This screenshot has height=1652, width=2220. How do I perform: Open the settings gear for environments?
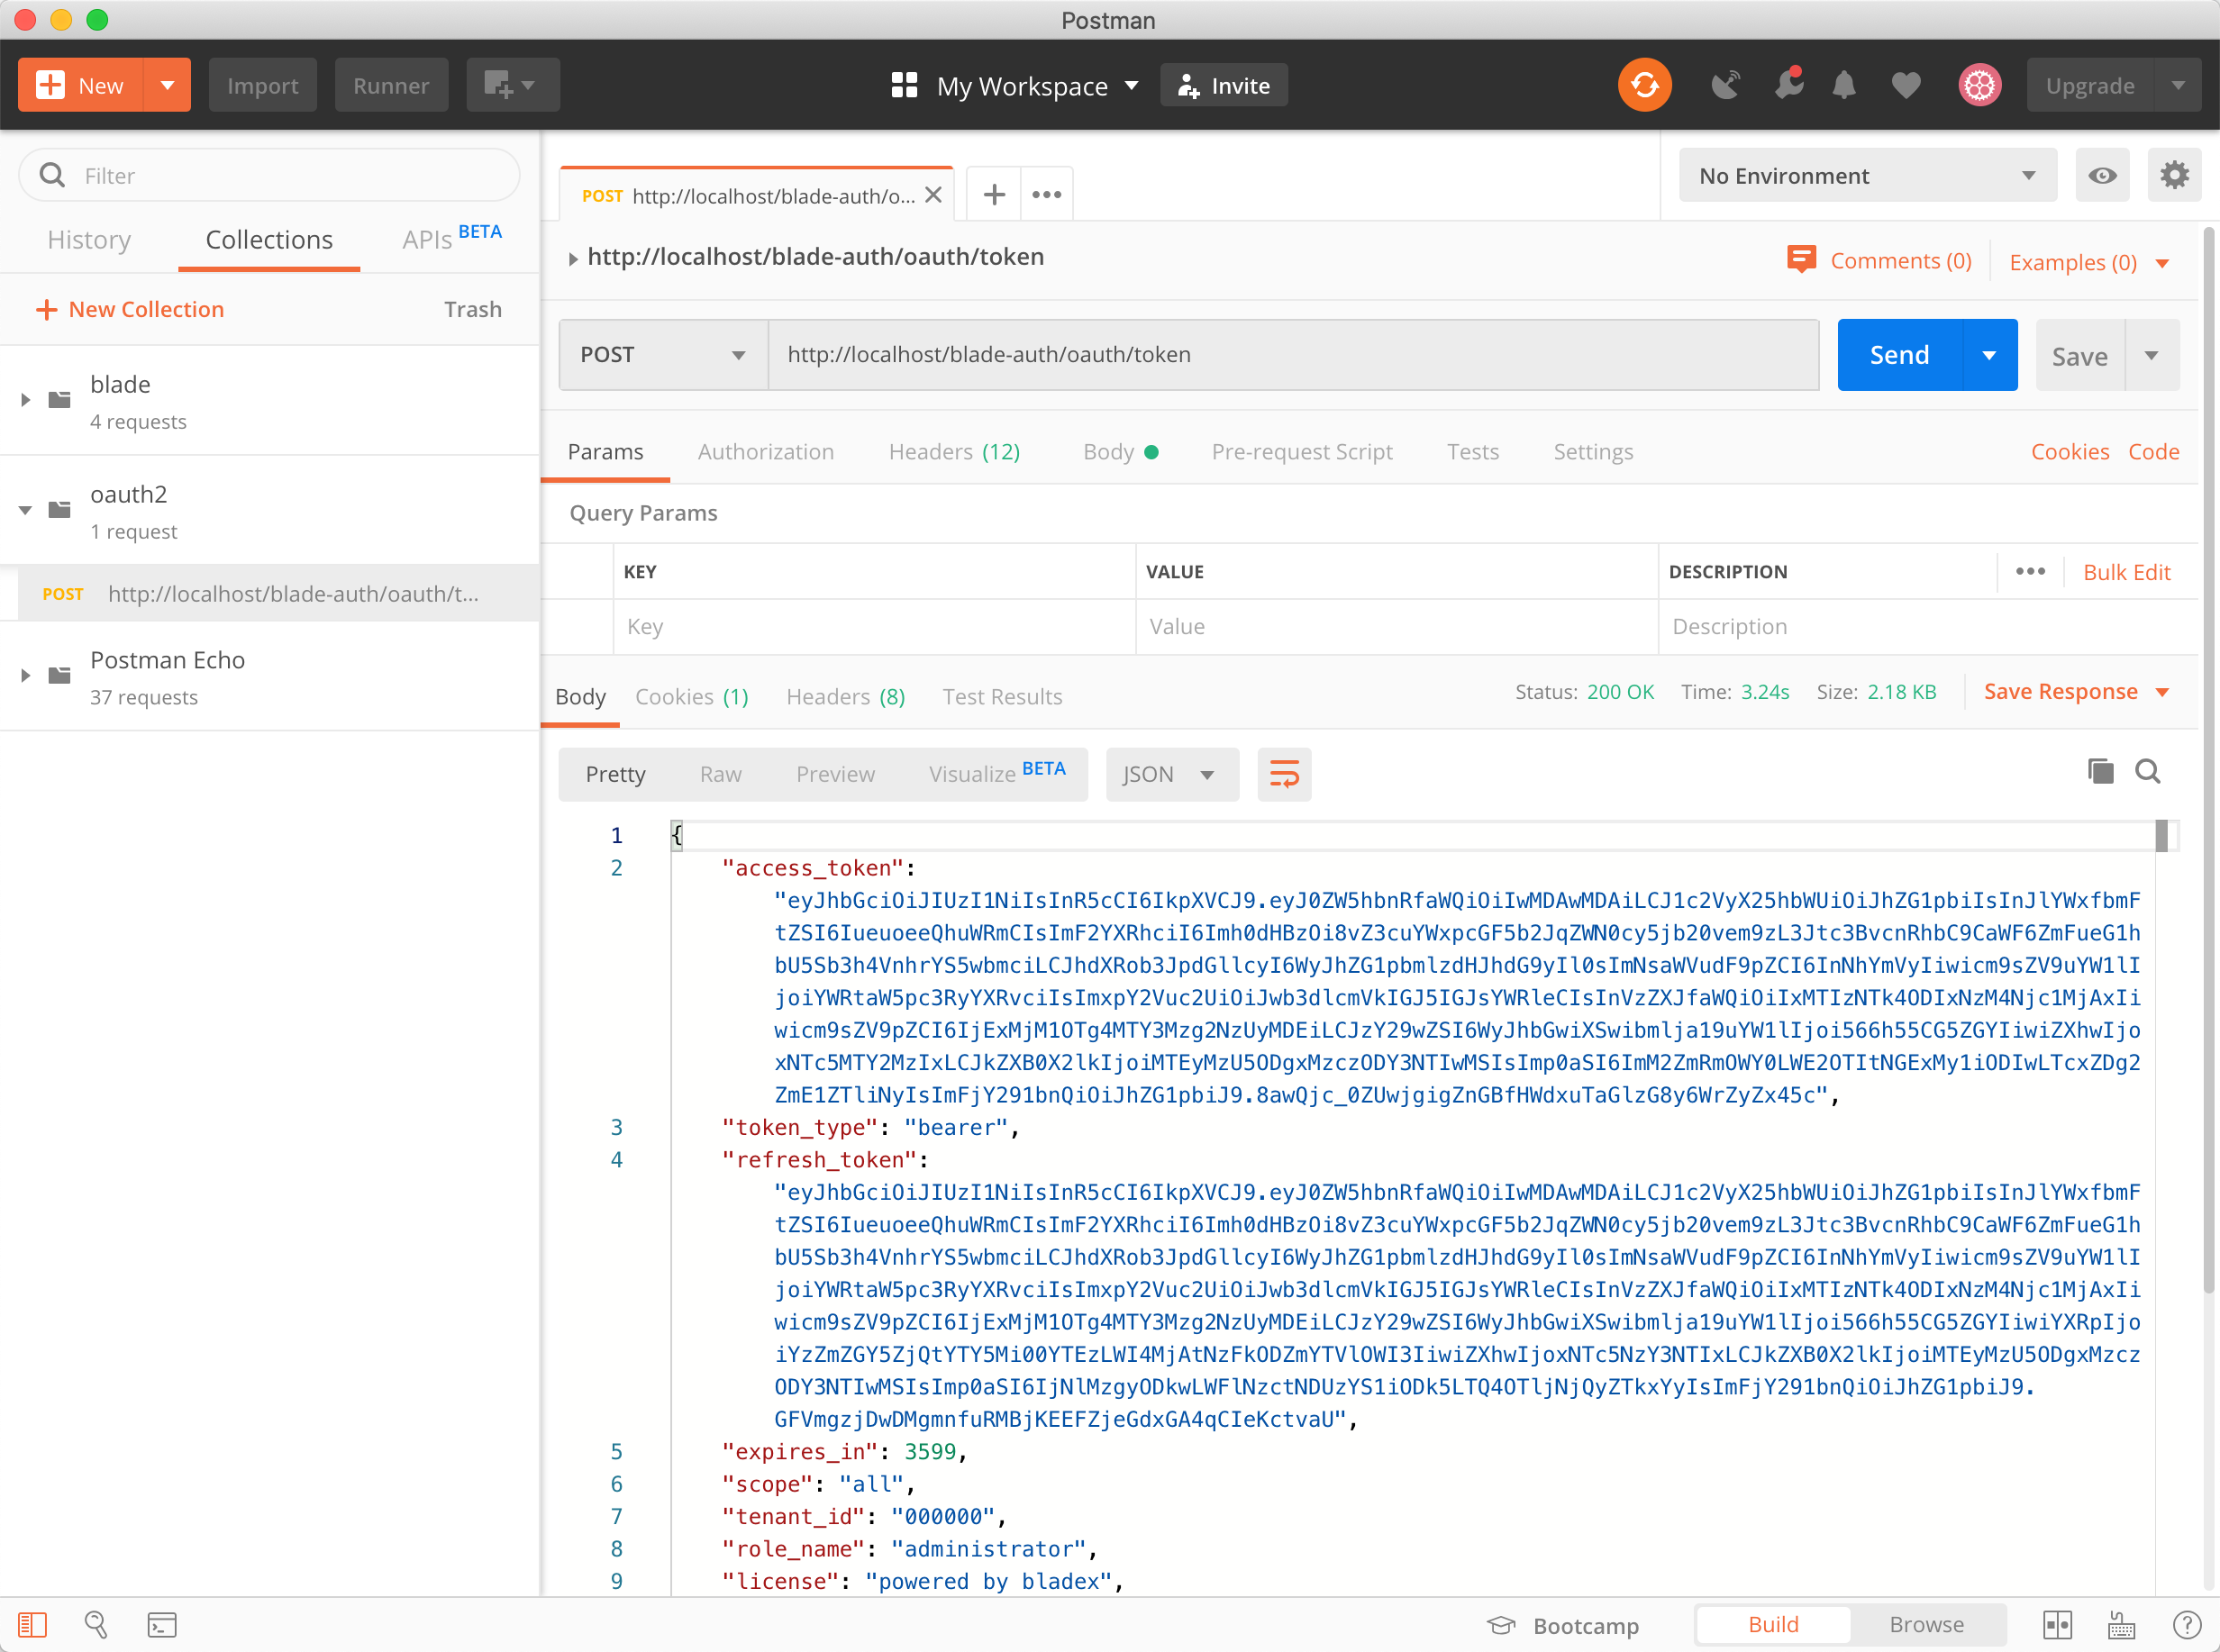click(x=2174, y=175)
